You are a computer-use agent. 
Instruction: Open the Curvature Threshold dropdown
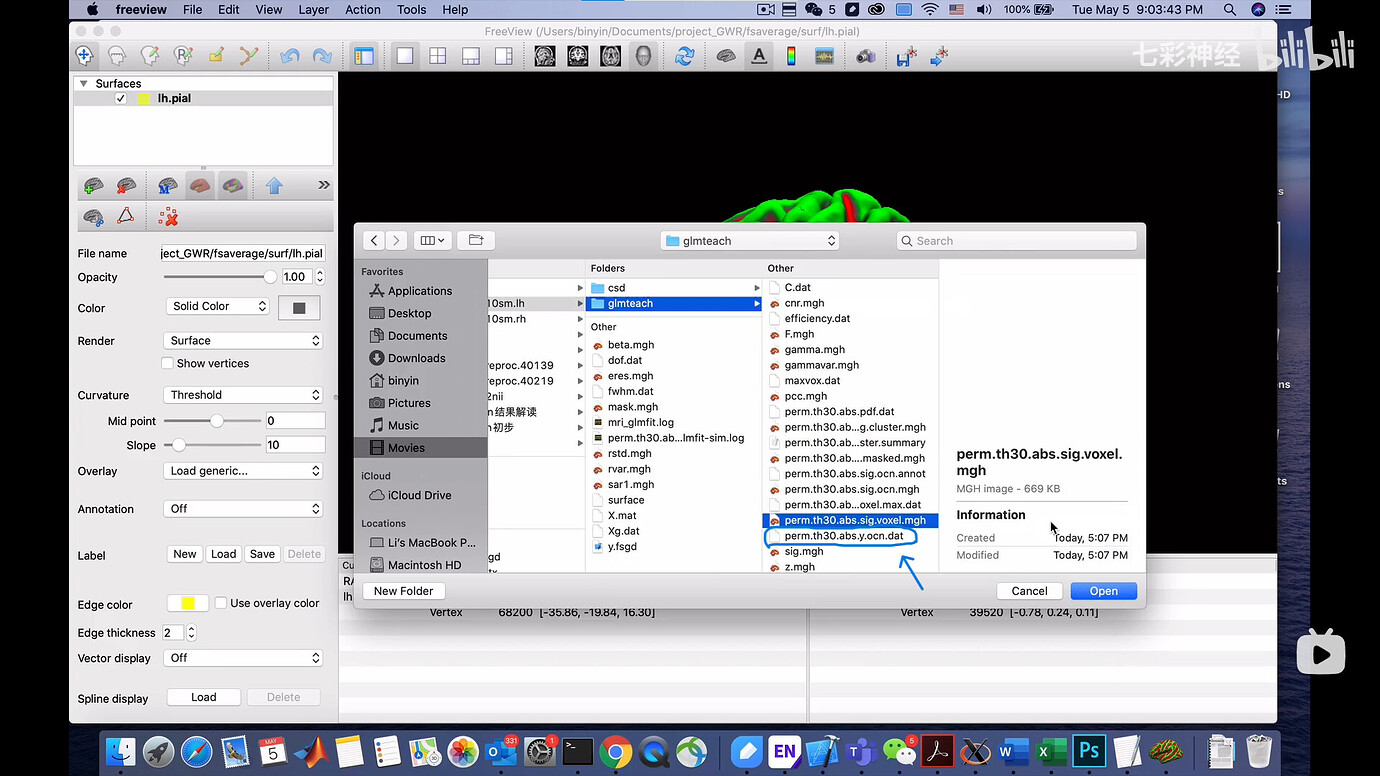click(x=243, y=395)
